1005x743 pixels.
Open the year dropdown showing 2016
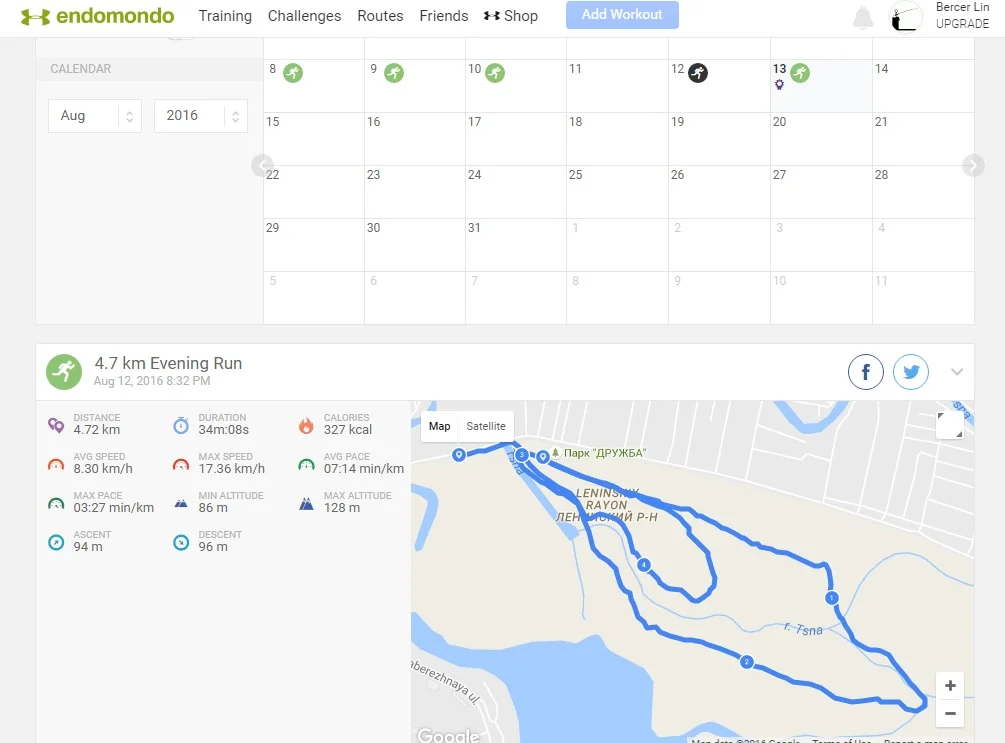[x=200, y=116]
